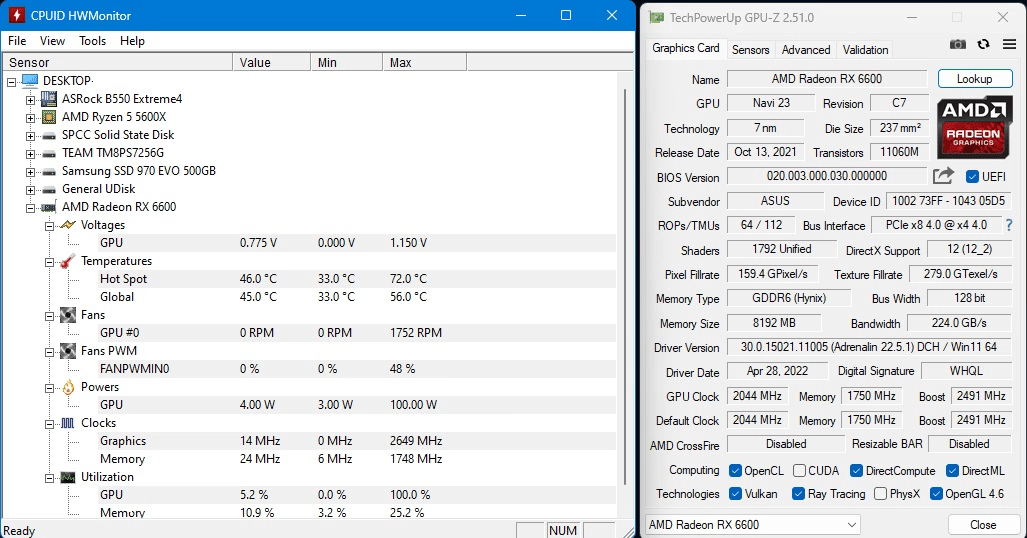Collapse the DESKTOP root node
Viewport: 1027px width, 538px height.
pos(11,82)
